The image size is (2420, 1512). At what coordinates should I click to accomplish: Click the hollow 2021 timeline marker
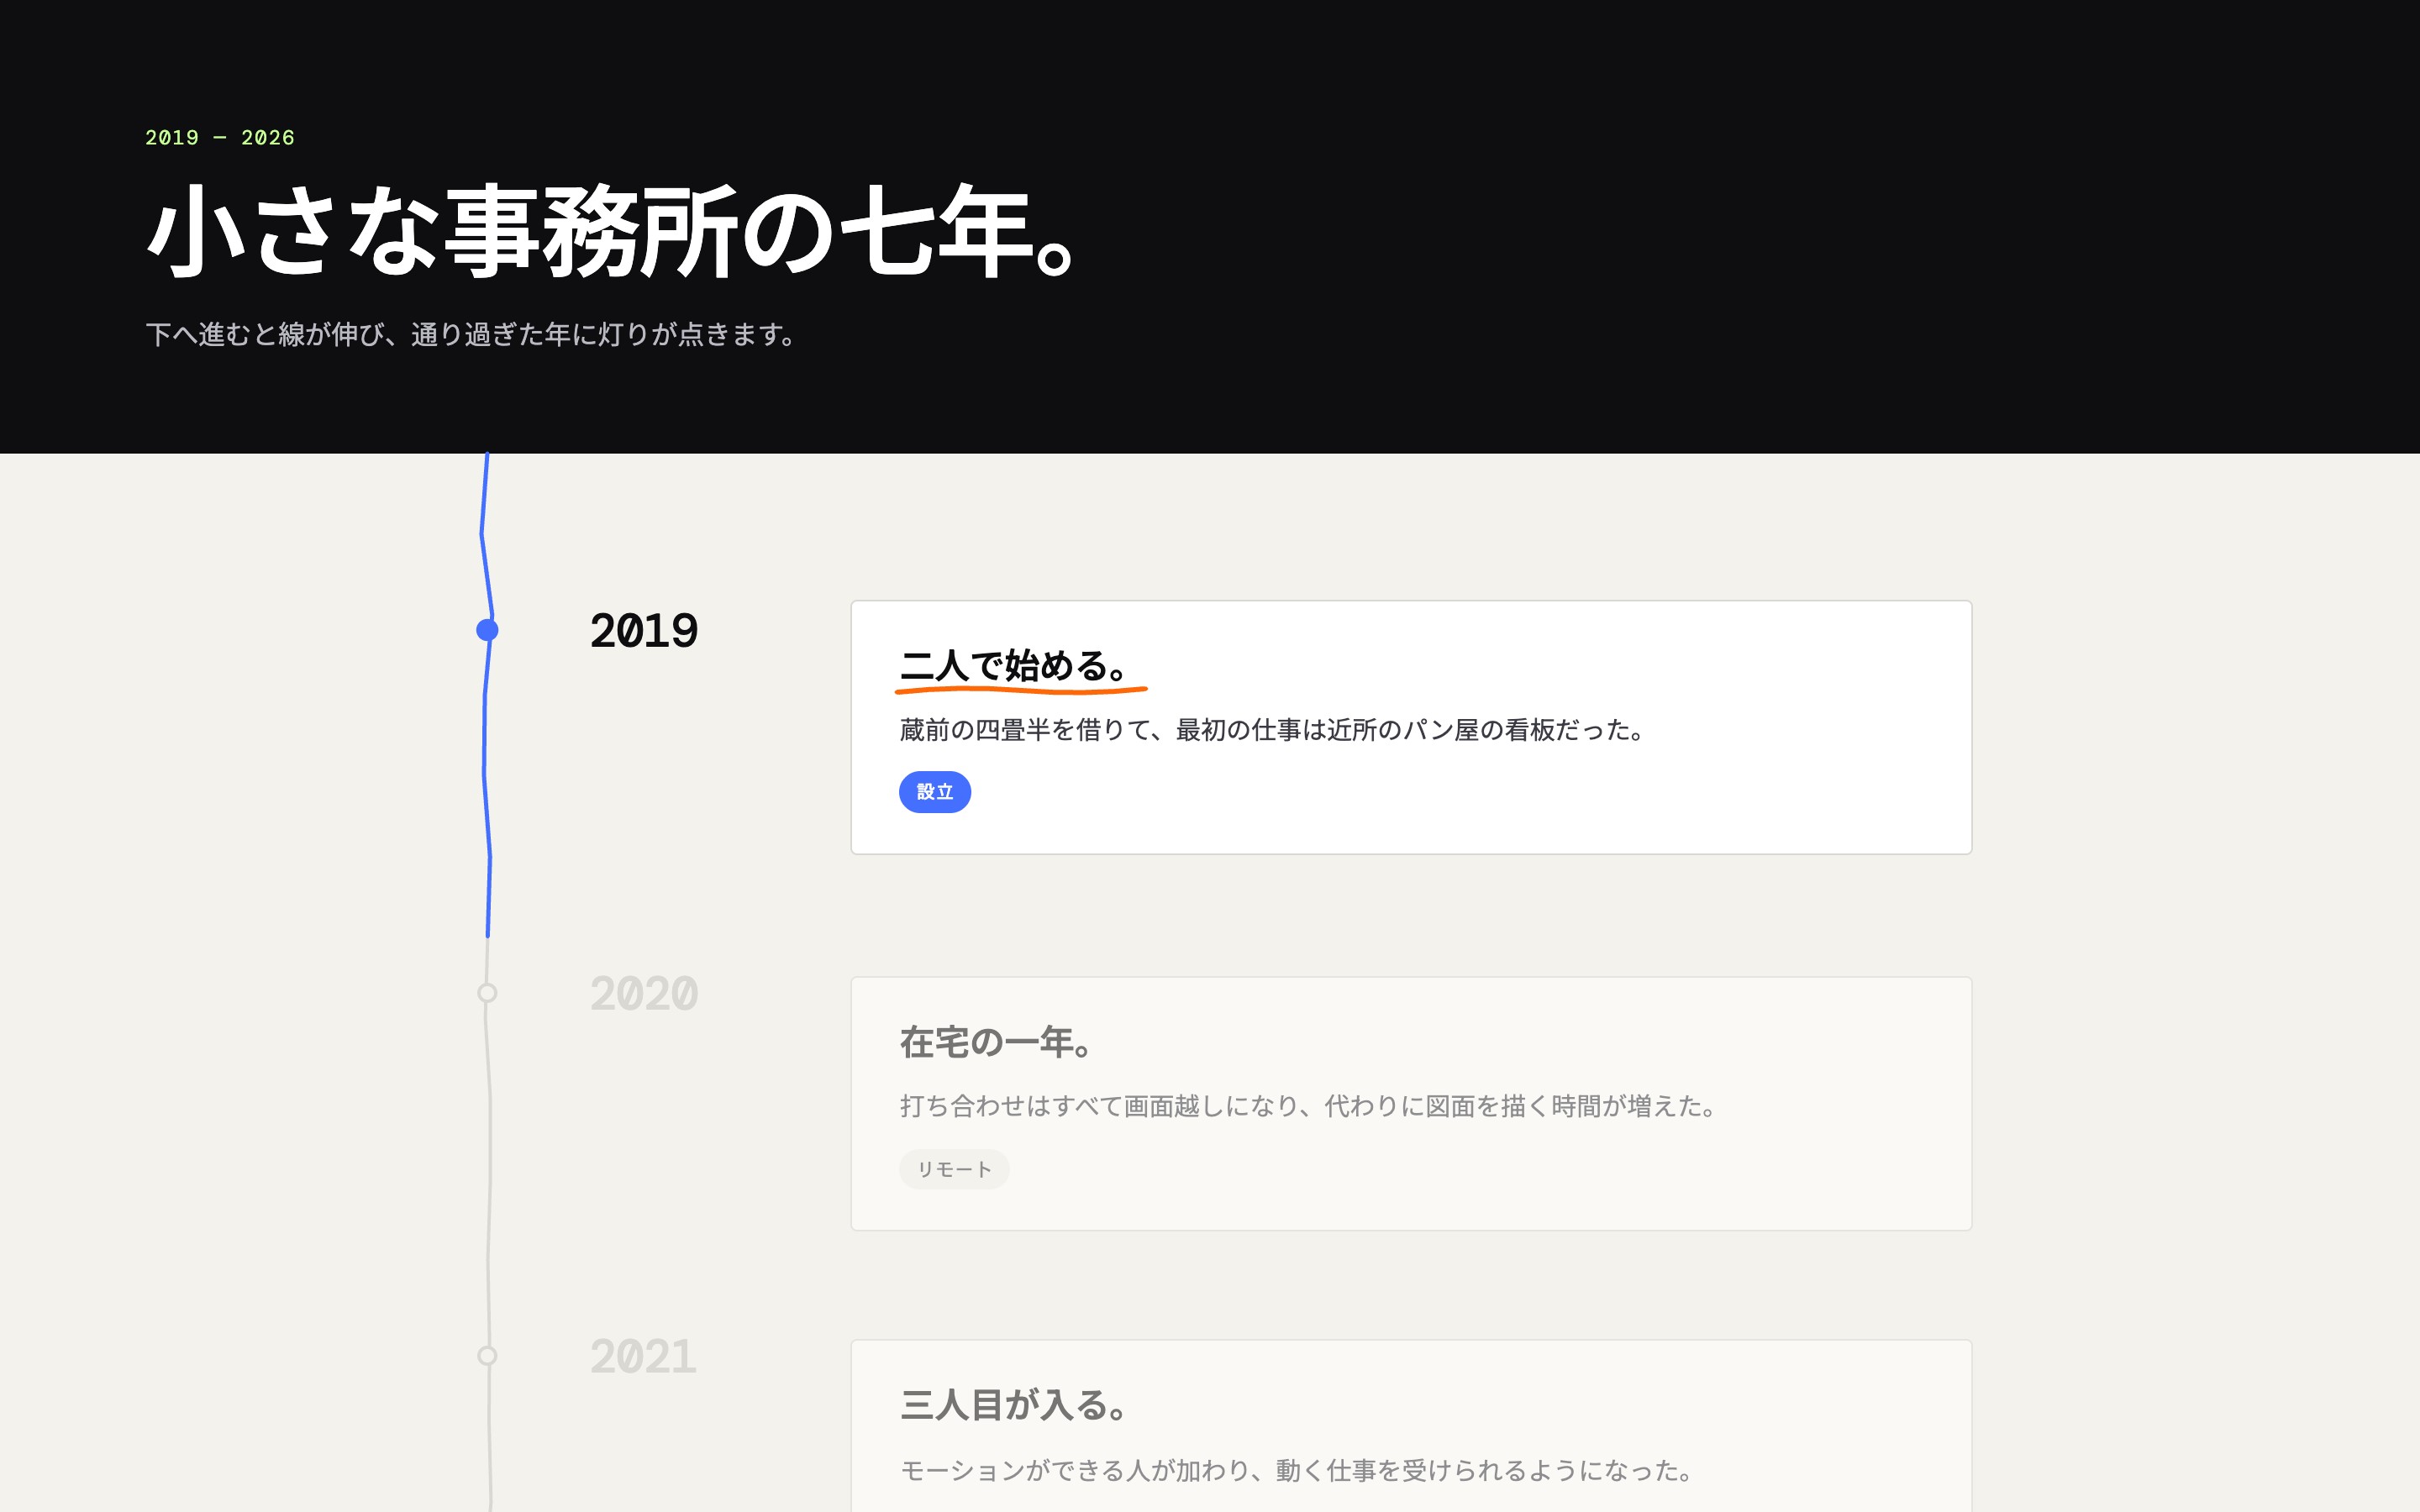pos(487,1356)
